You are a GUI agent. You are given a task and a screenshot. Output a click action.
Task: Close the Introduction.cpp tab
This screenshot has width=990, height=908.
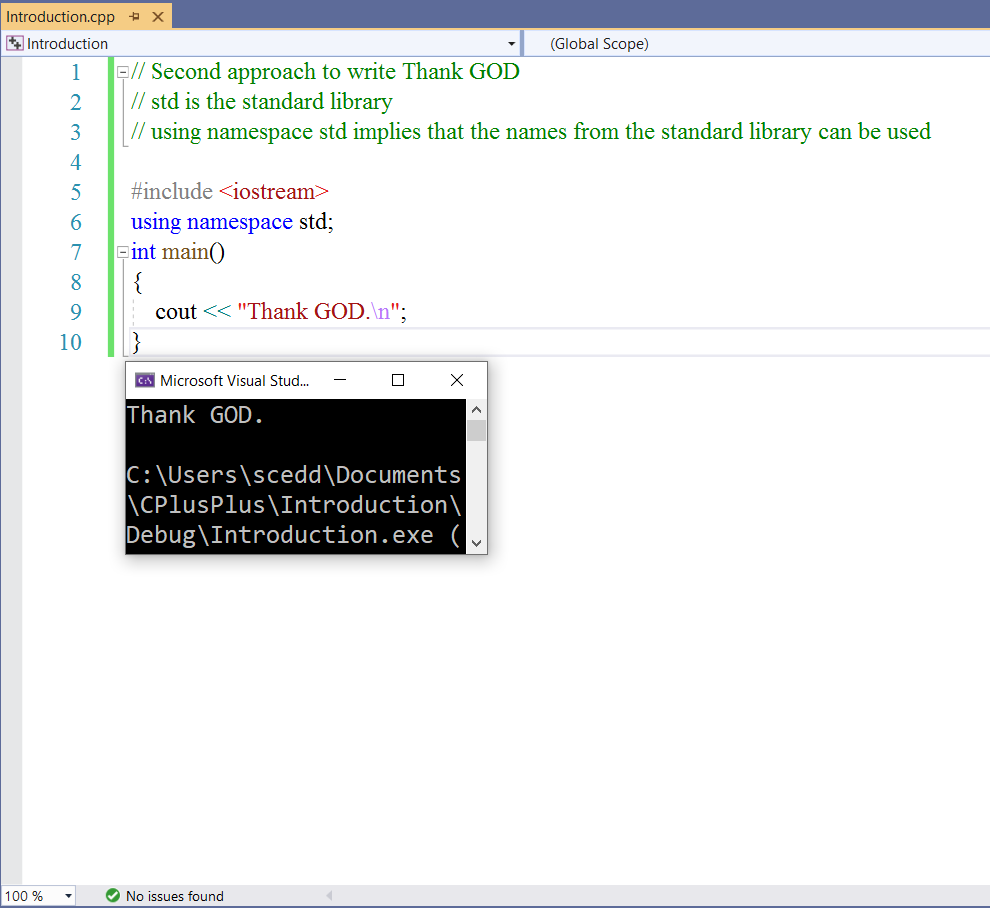pos(158,17)
